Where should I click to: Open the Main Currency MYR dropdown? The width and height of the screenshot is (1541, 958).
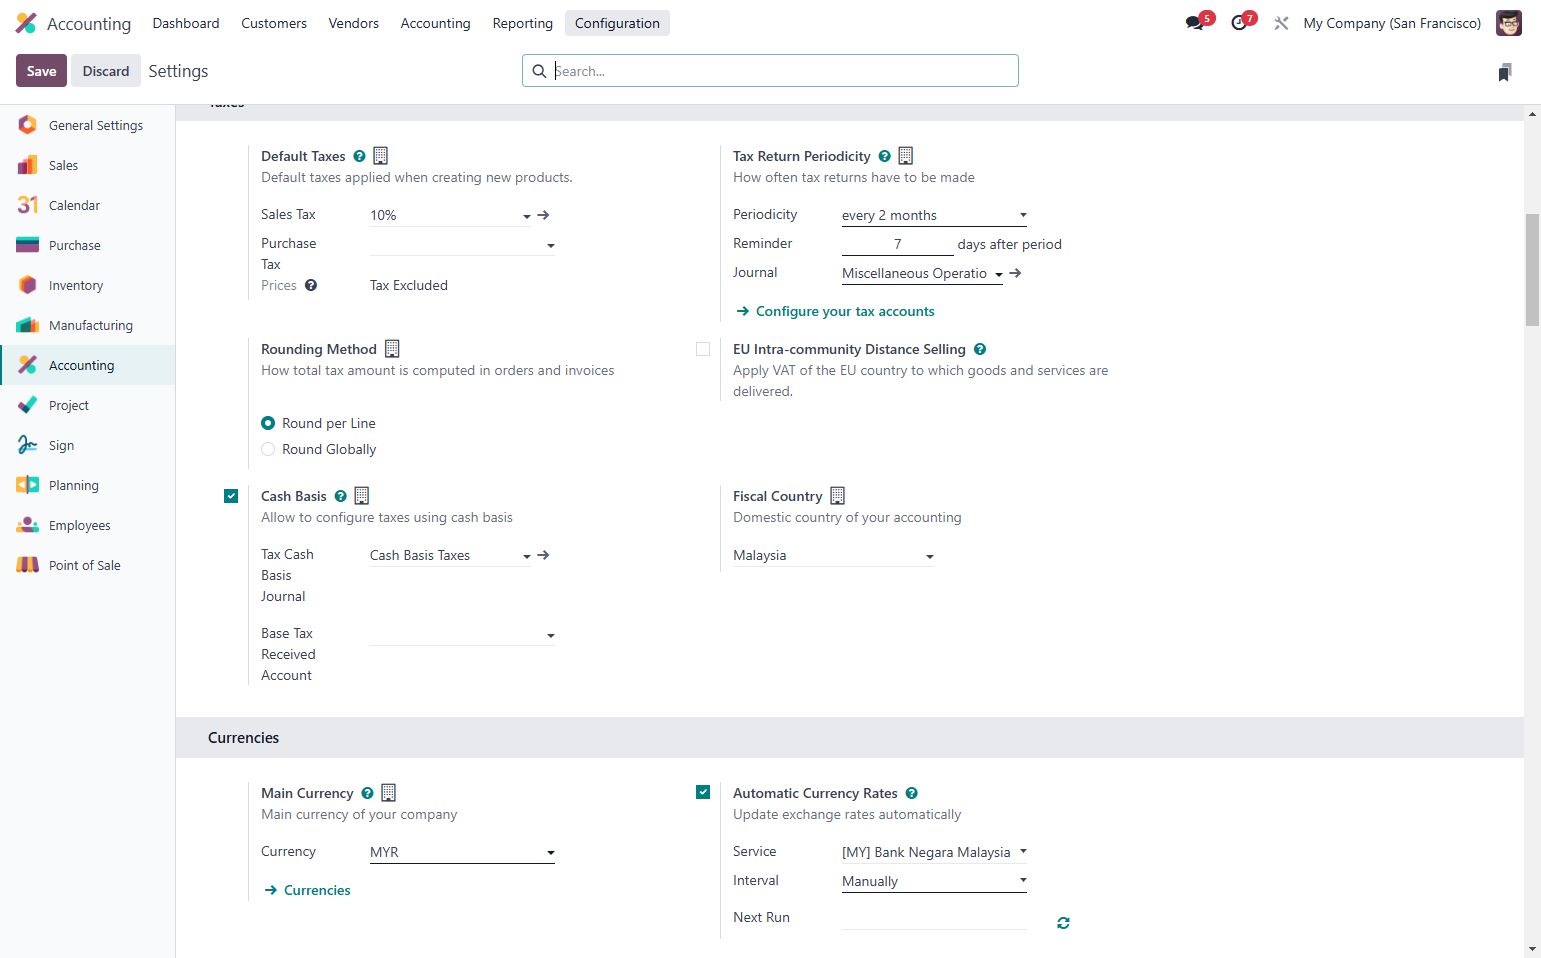462,852
